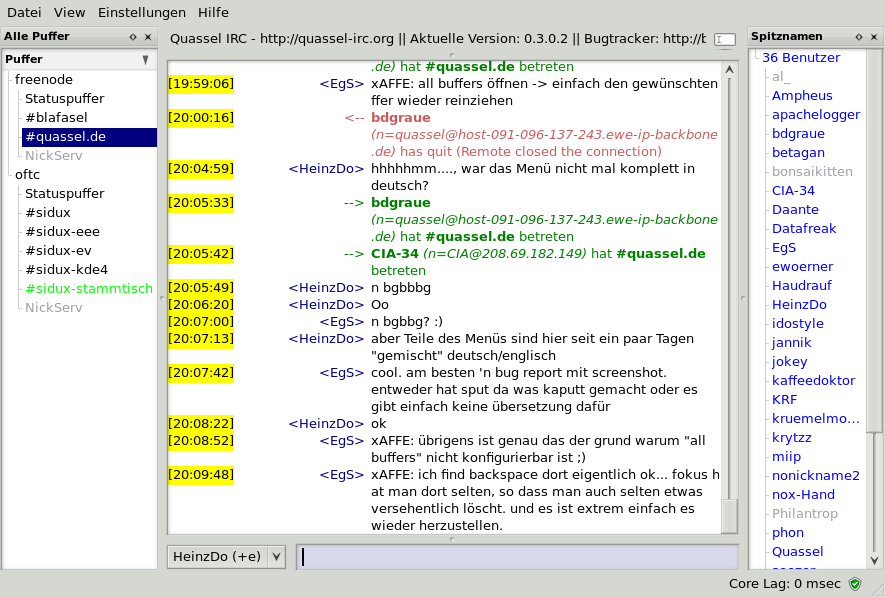This screenshot has height=597, width=885.
Task: Select the freenode network entry
Action: point(43,80)
